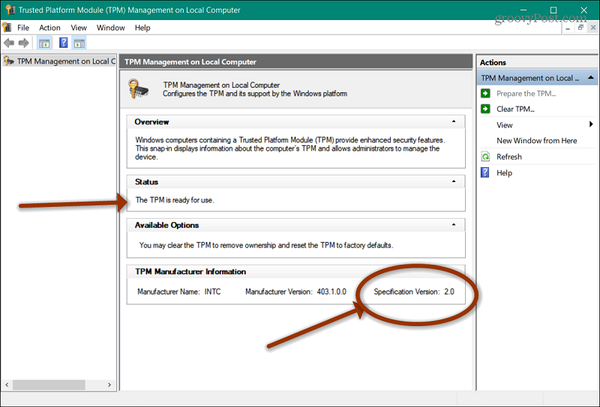Collapse the TPM Management actions group header
The image size is (600, 407).
[587, 77]
